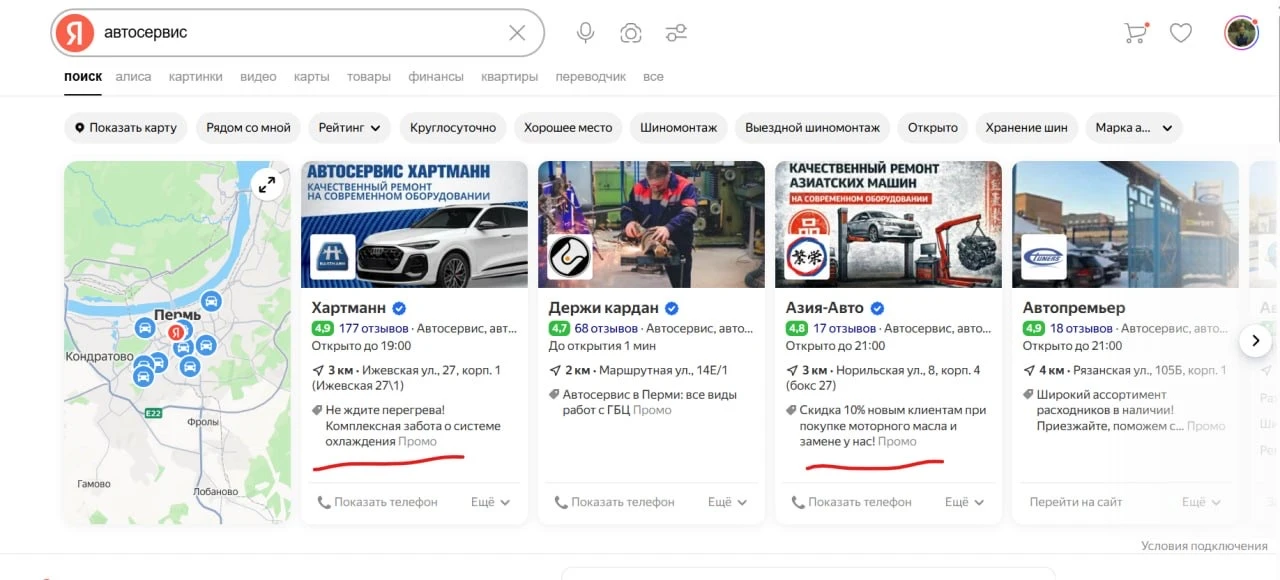
Task: Open the shopping cart icon
Action: 1136,33
